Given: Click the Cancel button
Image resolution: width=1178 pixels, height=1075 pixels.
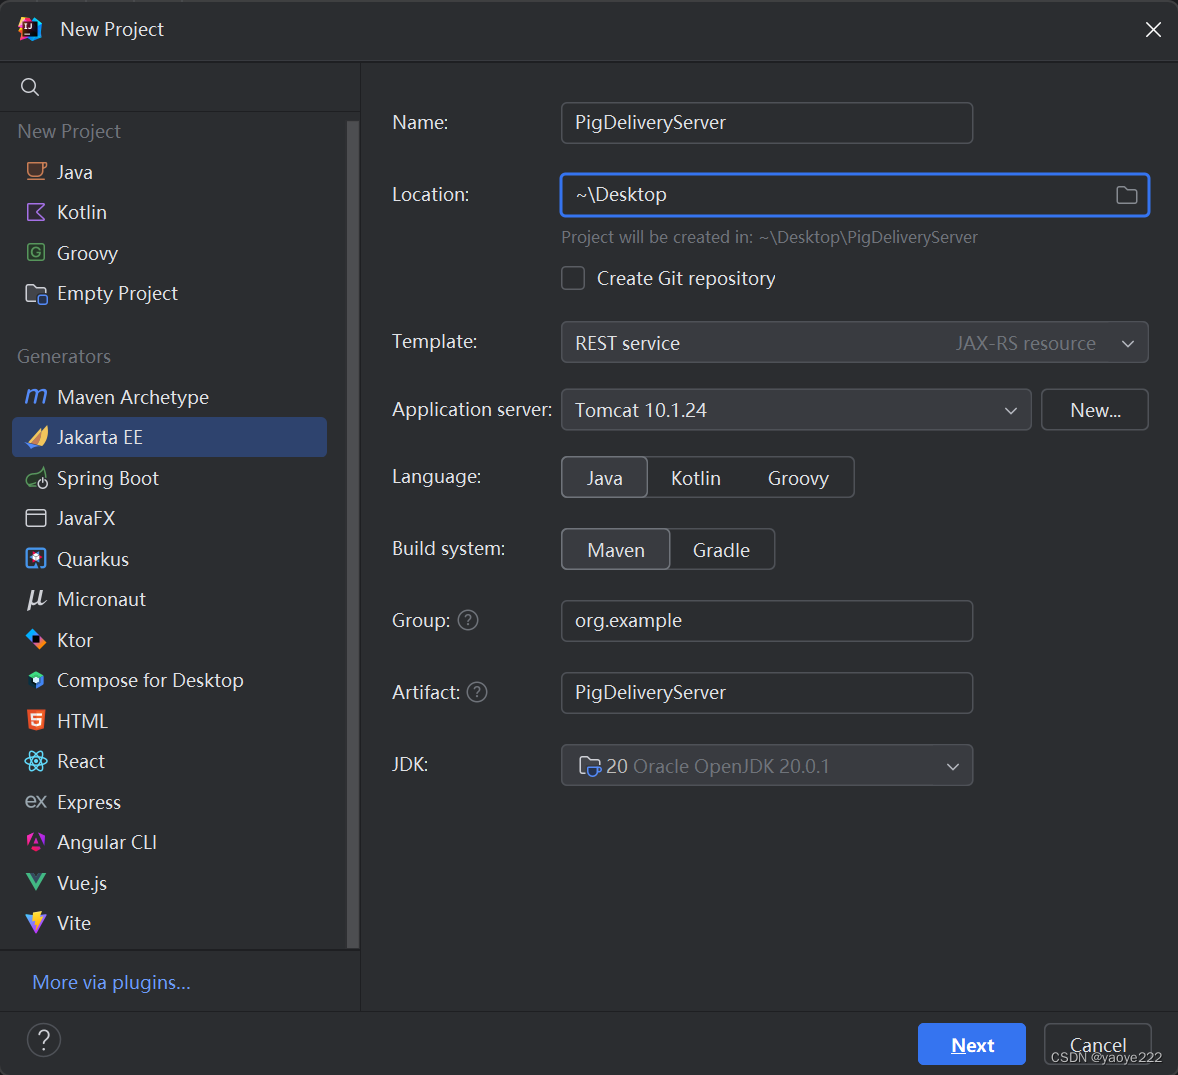Looking at the screenshot, I should [1098, 1044].
